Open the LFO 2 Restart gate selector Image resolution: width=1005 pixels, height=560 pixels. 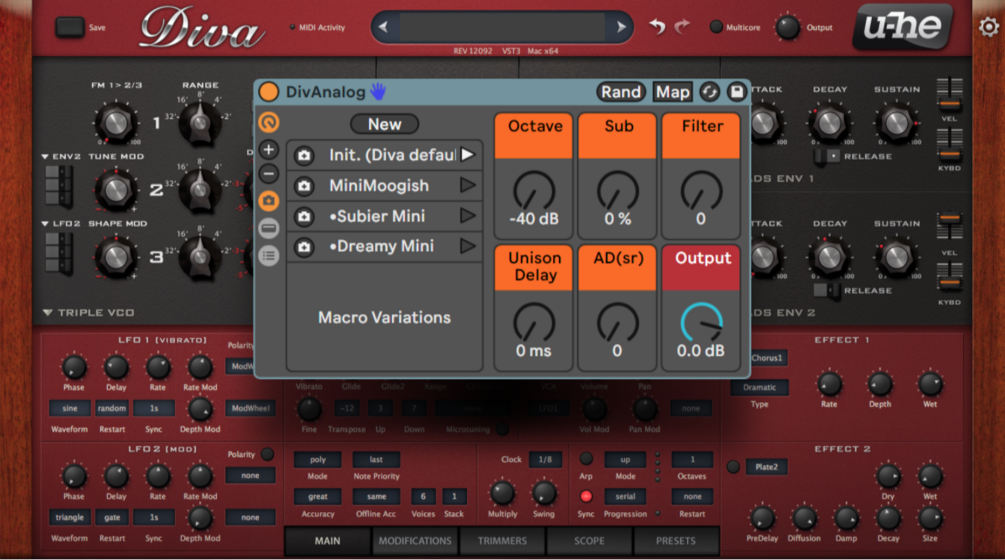[112, 517]
